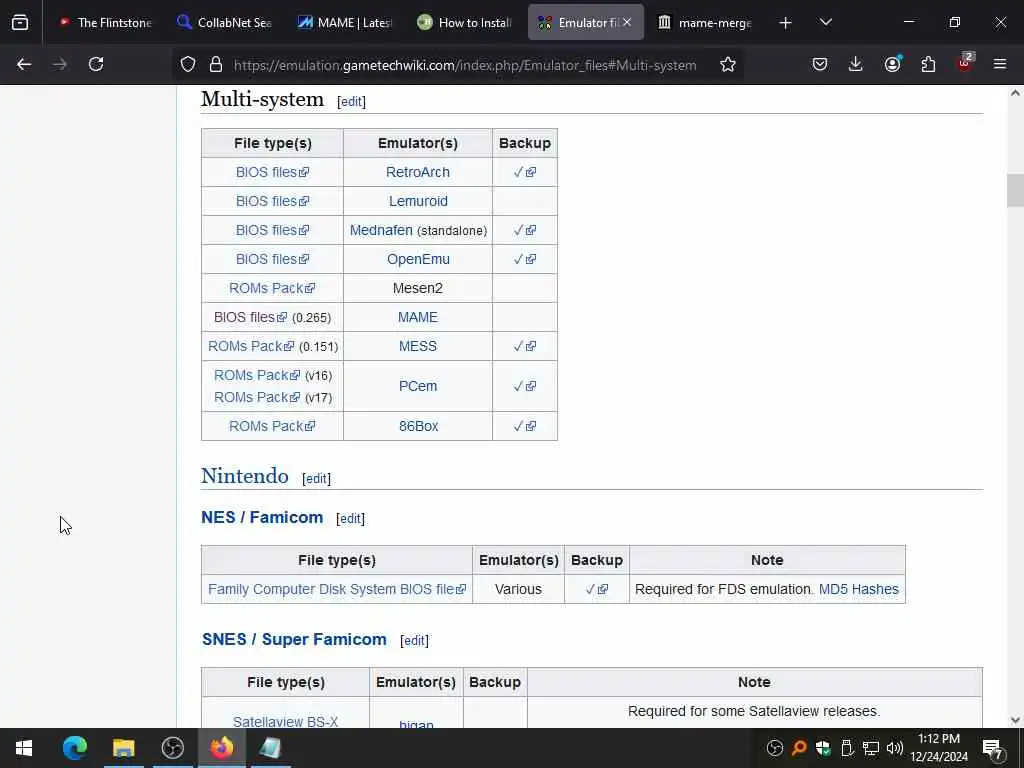Switch to the mame-merged tab
The height and width of the screenshot is (768, 1024).
[x=705, y=22]
